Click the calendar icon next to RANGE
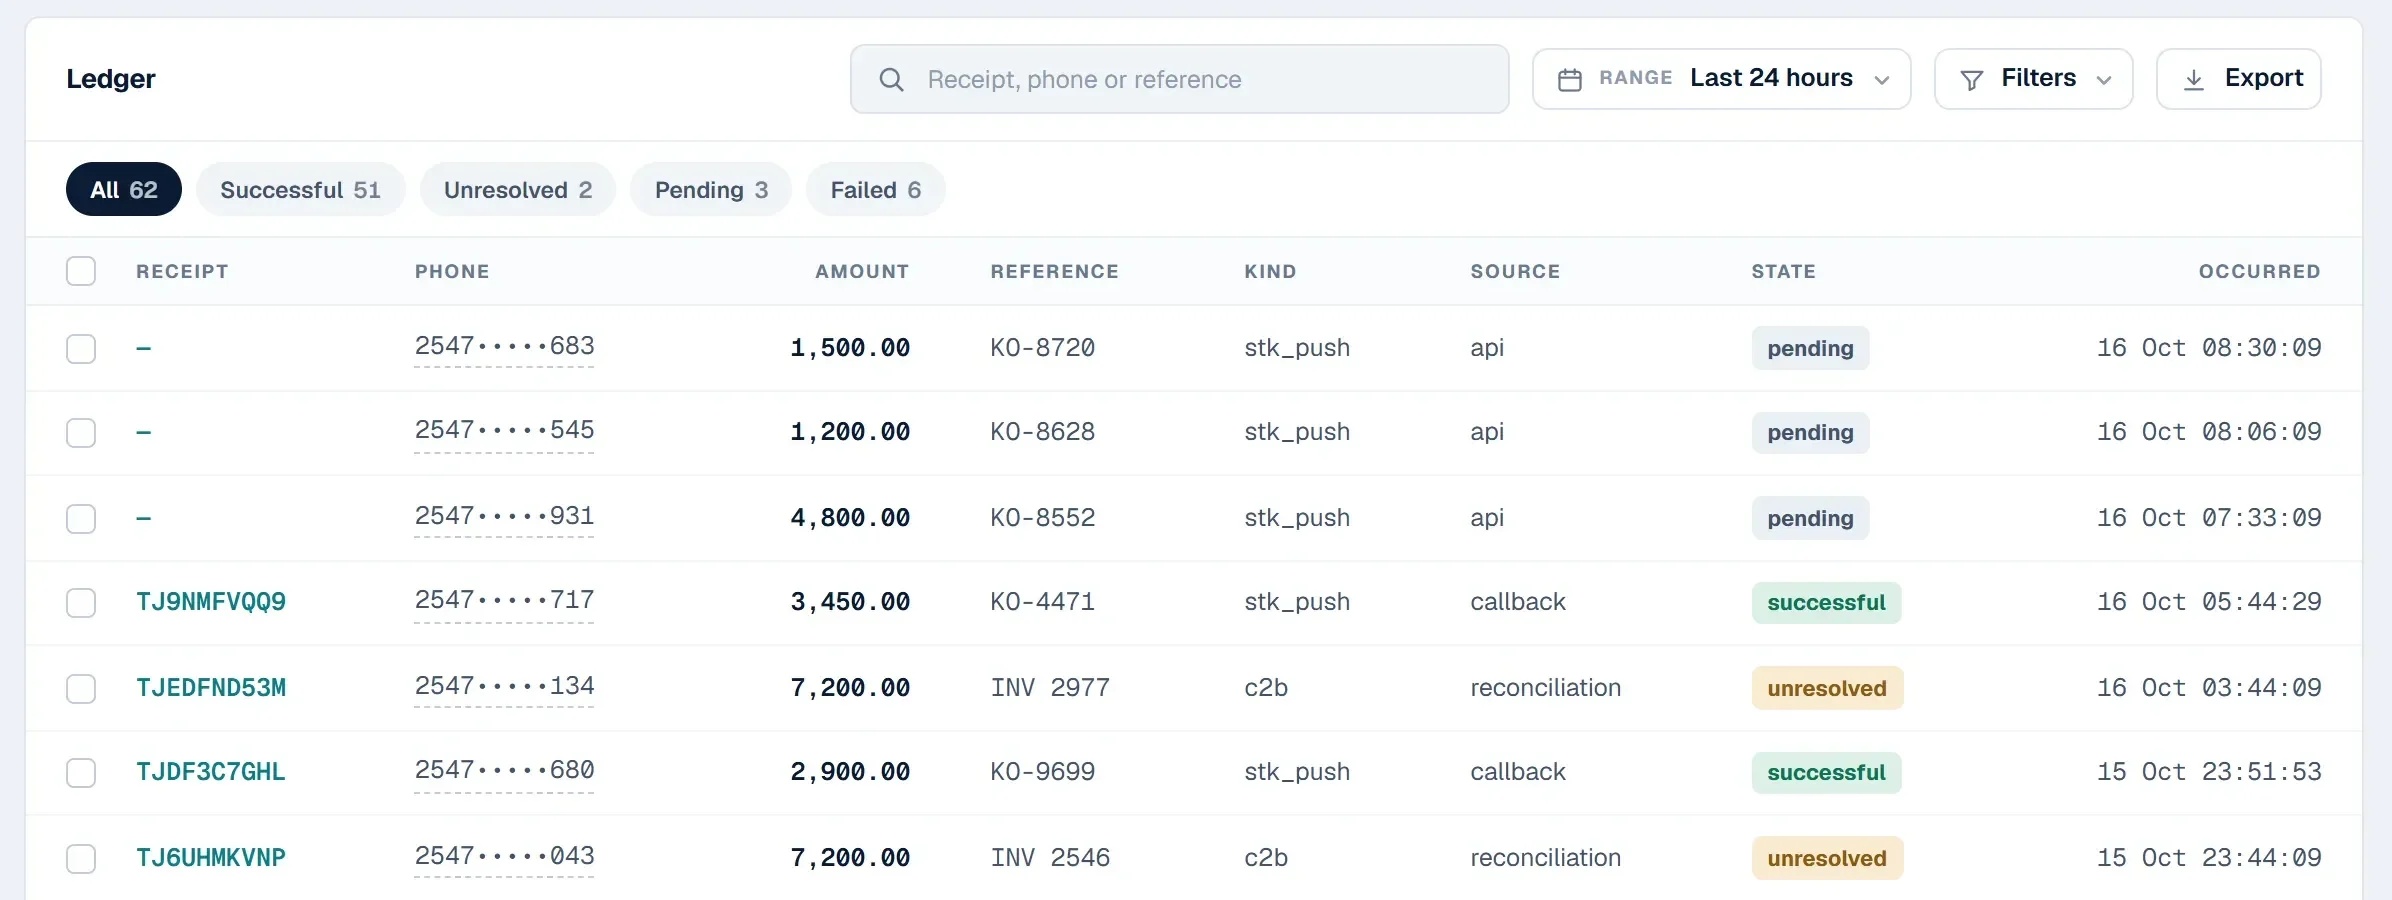This screenshot has height=900, width=2392. pos(1570,80)
